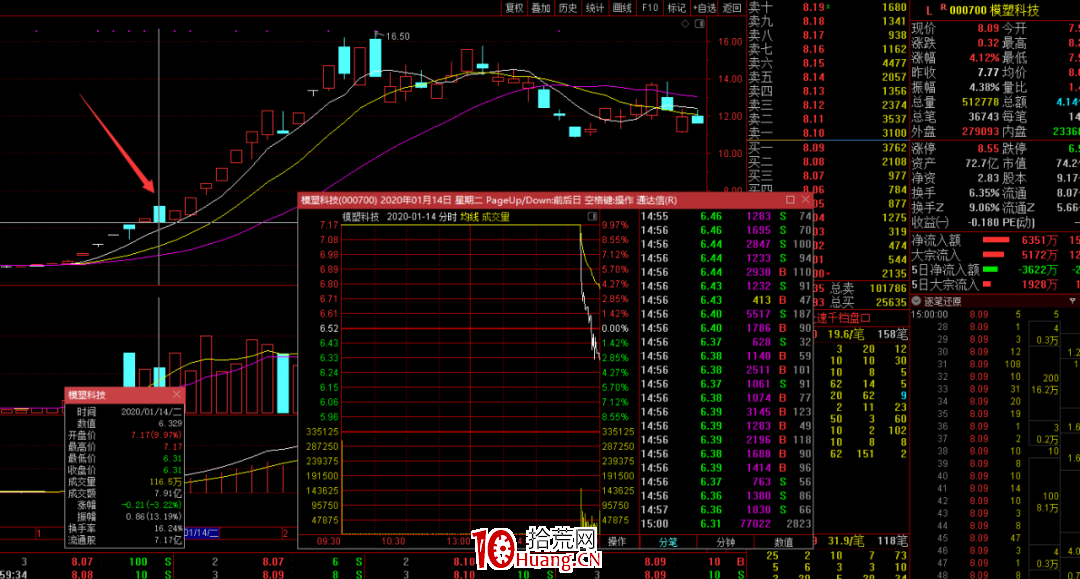Click the 标记 mark toolbar button
Image resolution: width=1080 pixels, height=579 pixels.
pyautogui.click(x=676, y=8)
